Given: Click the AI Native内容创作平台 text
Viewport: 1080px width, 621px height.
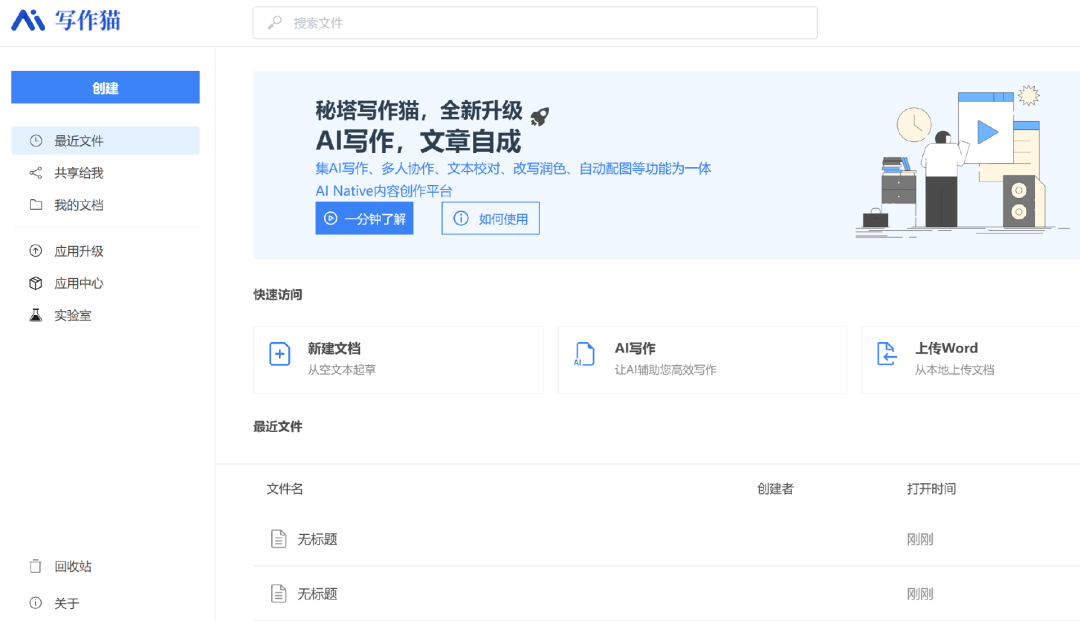Looking at the screenshot, I should tap(384, 191).
